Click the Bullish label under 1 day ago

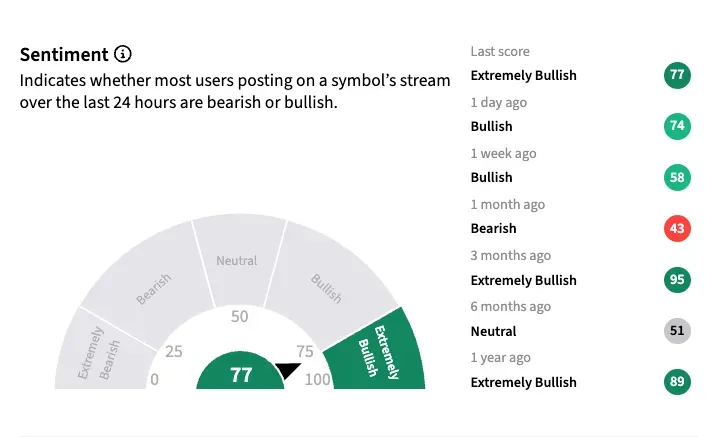pyautogui.click(x=491, y=127)
